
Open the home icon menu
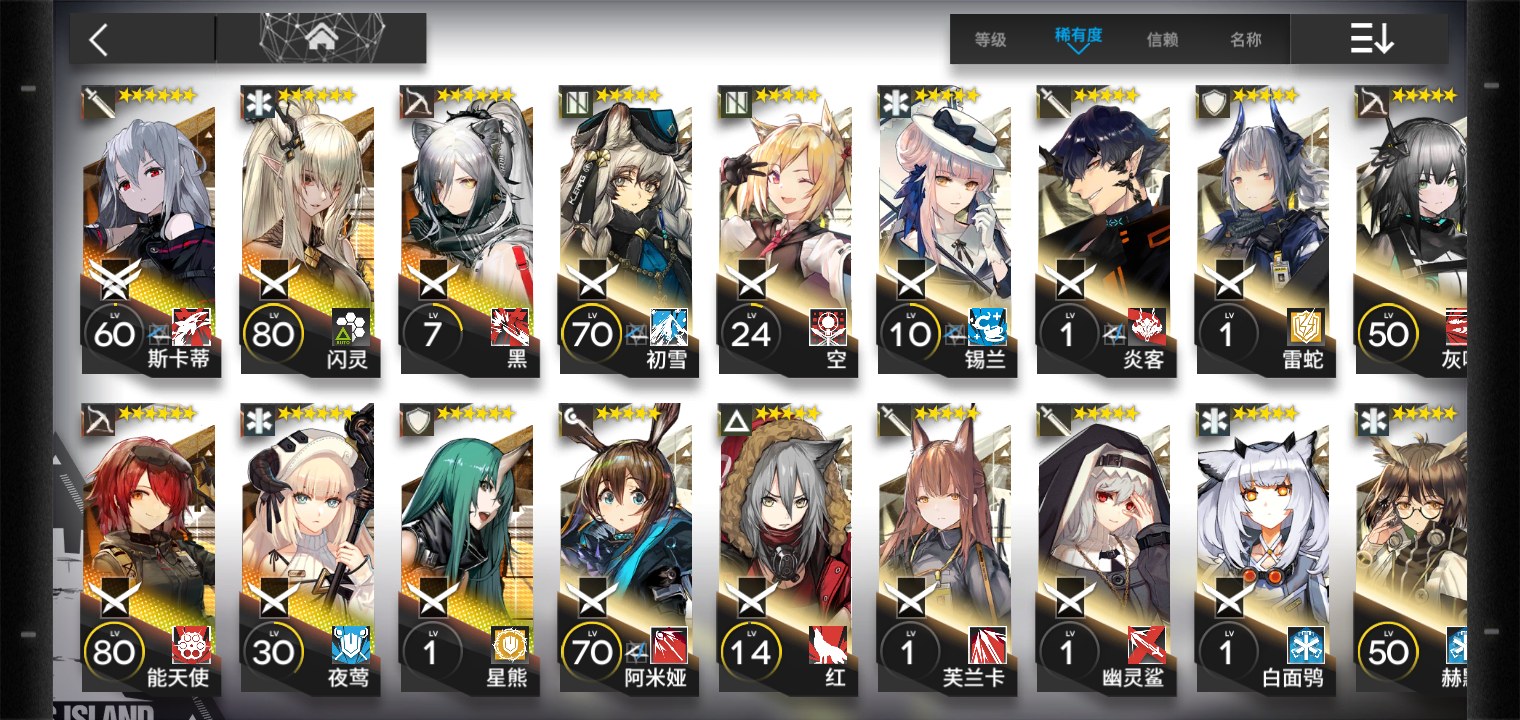coord(322,39)
